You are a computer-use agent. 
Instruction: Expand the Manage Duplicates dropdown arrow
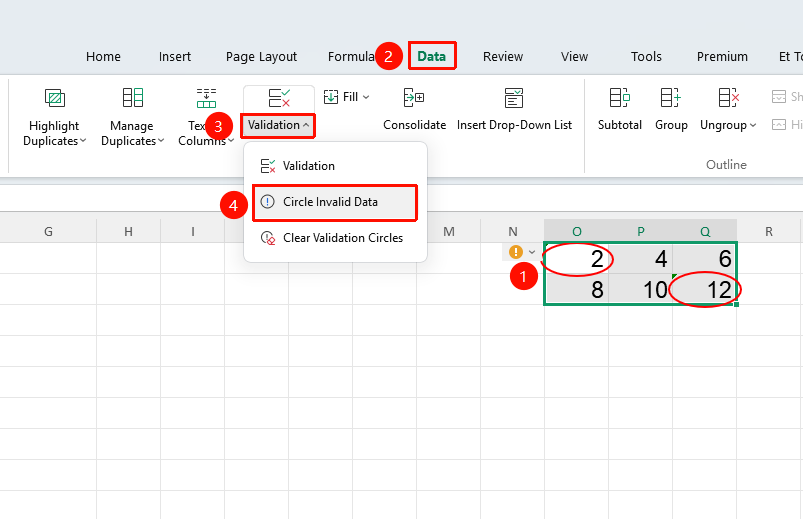coord(161,141)
